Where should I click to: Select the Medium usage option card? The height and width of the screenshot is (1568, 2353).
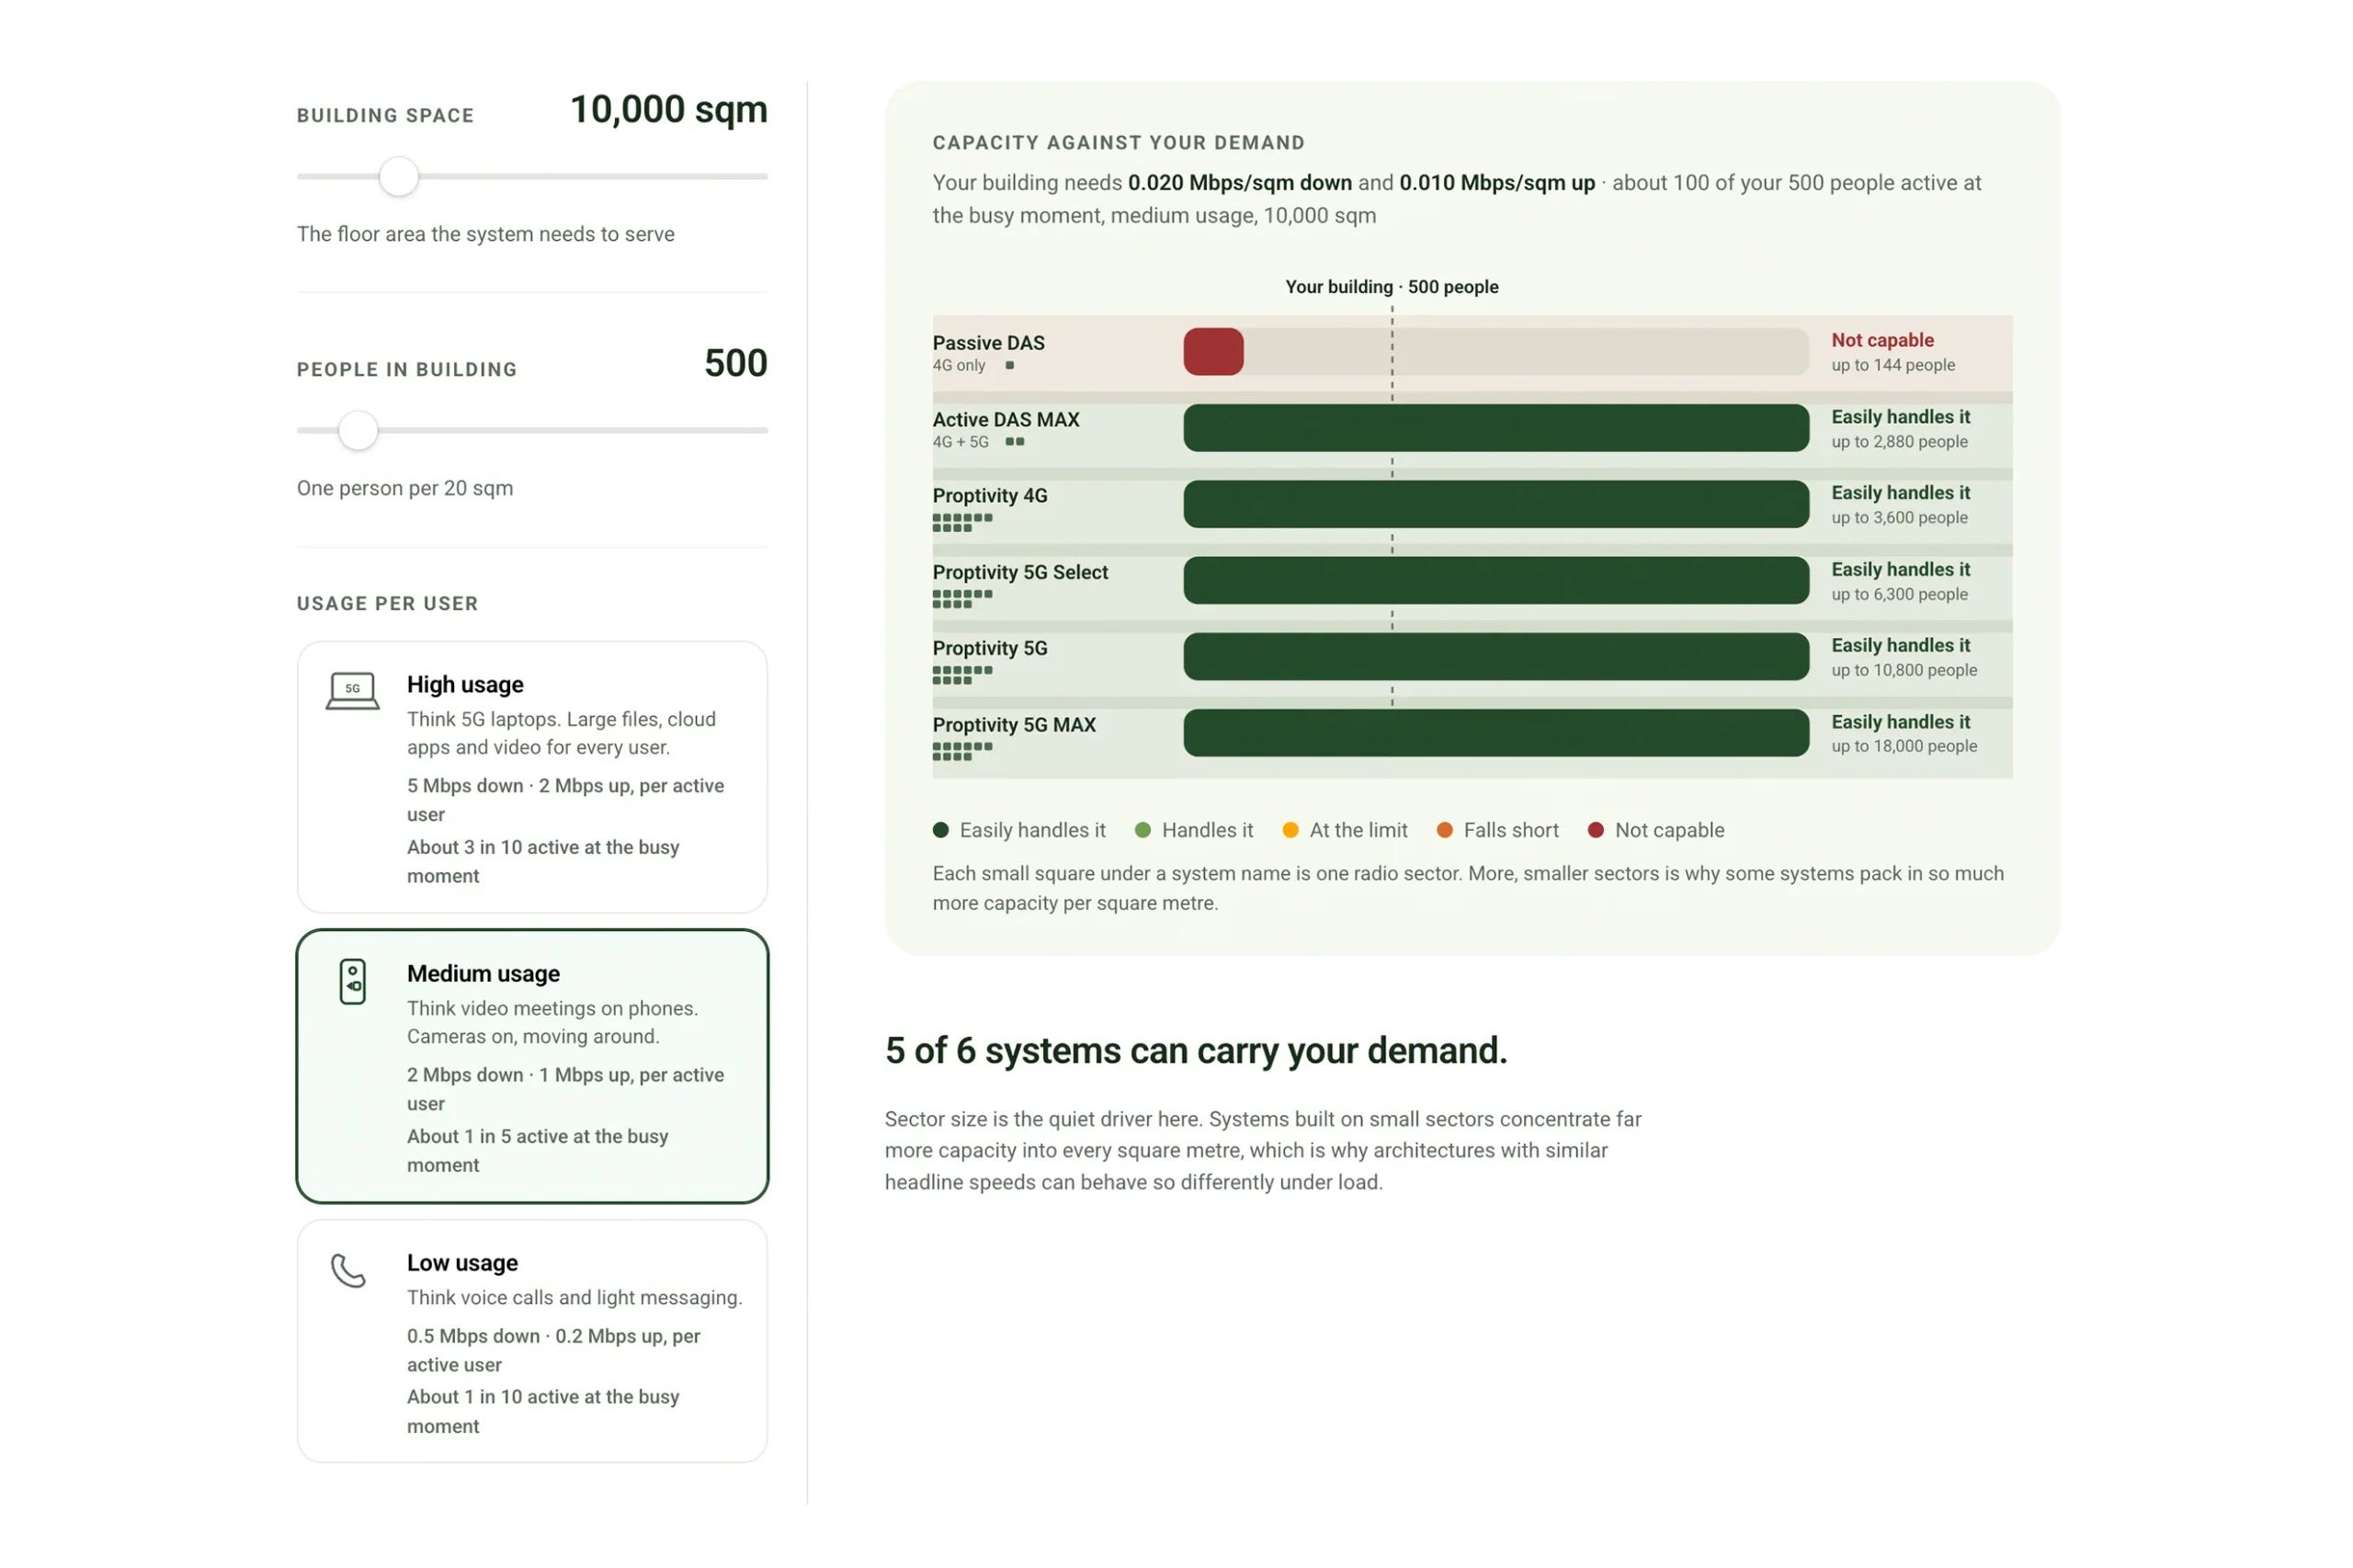(532, 1066)
